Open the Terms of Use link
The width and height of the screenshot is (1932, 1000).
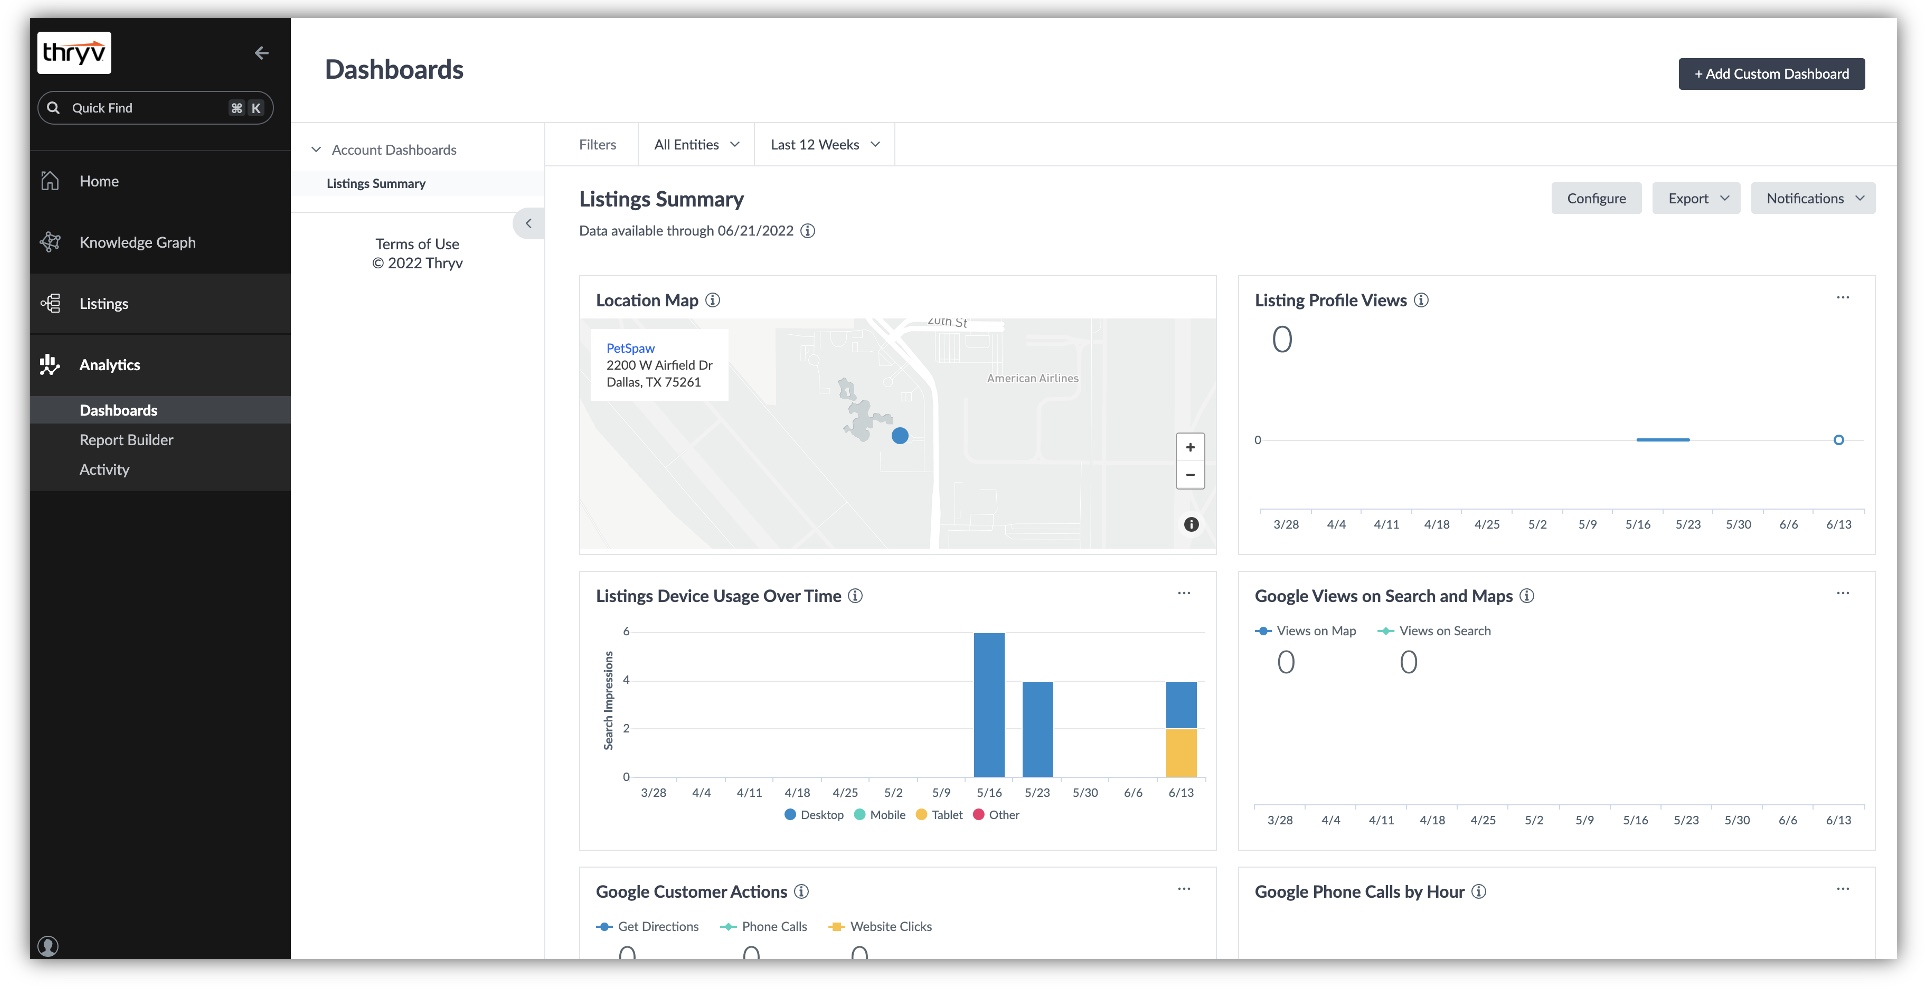coord(417,244)
